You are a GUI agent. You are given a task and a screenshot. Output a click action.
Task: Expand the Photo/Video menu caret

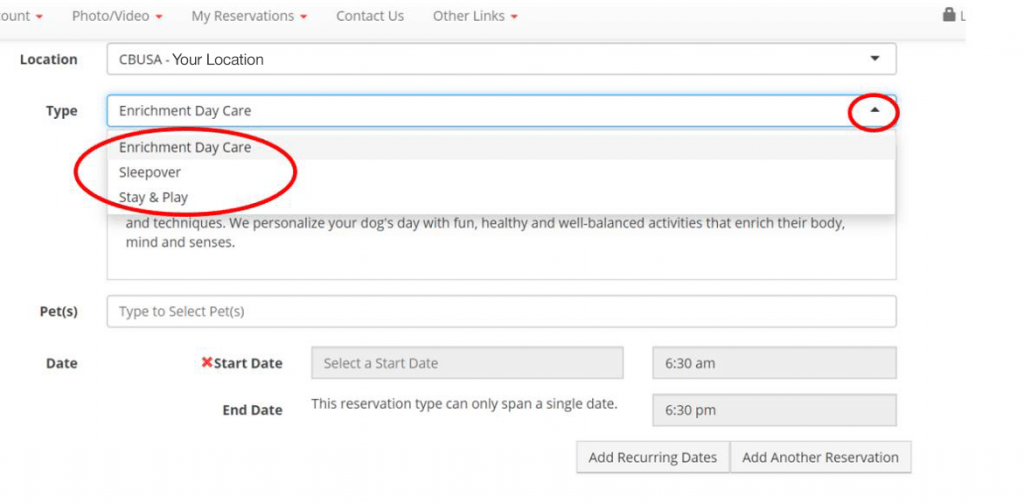tap(160, 17)
